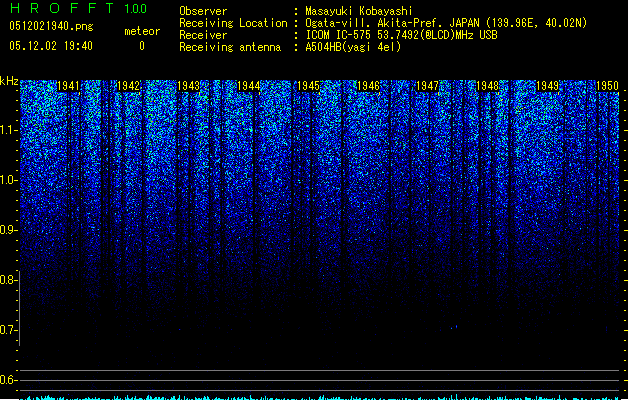Click the 1950 time marker

[607, 86]
